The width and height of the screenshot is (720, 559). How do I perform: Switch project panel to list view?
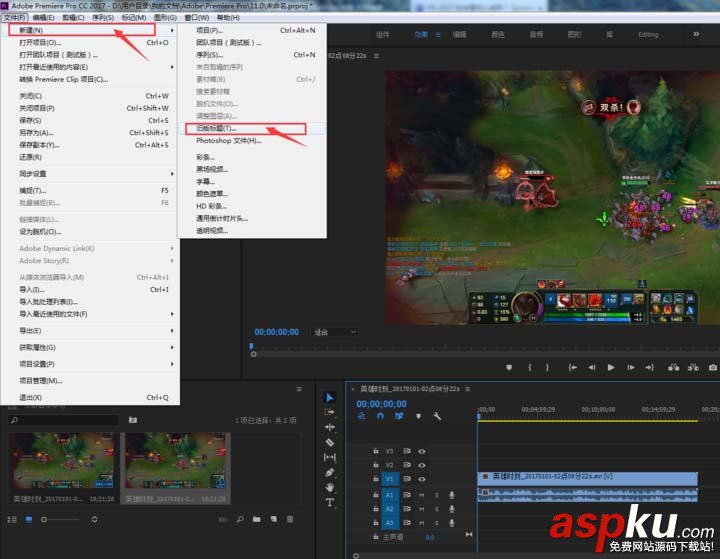[12, 519]
